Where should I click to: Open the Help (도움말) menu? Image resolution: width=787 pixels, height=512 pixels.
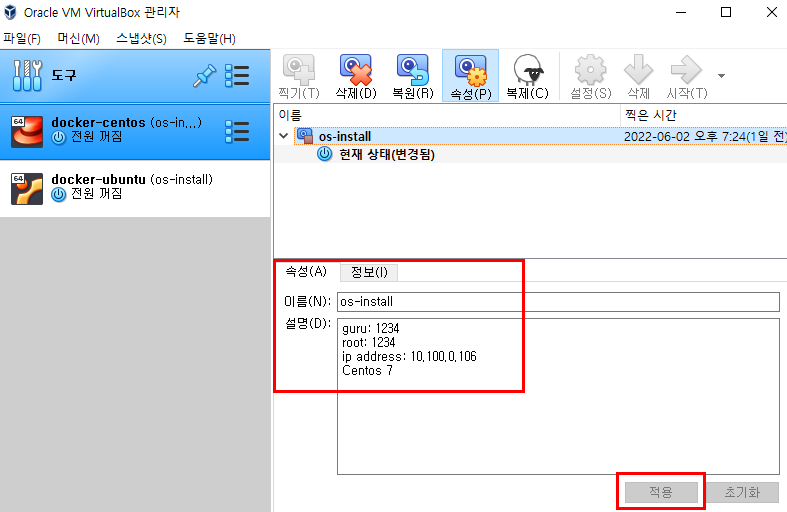[x=209, y=39]
